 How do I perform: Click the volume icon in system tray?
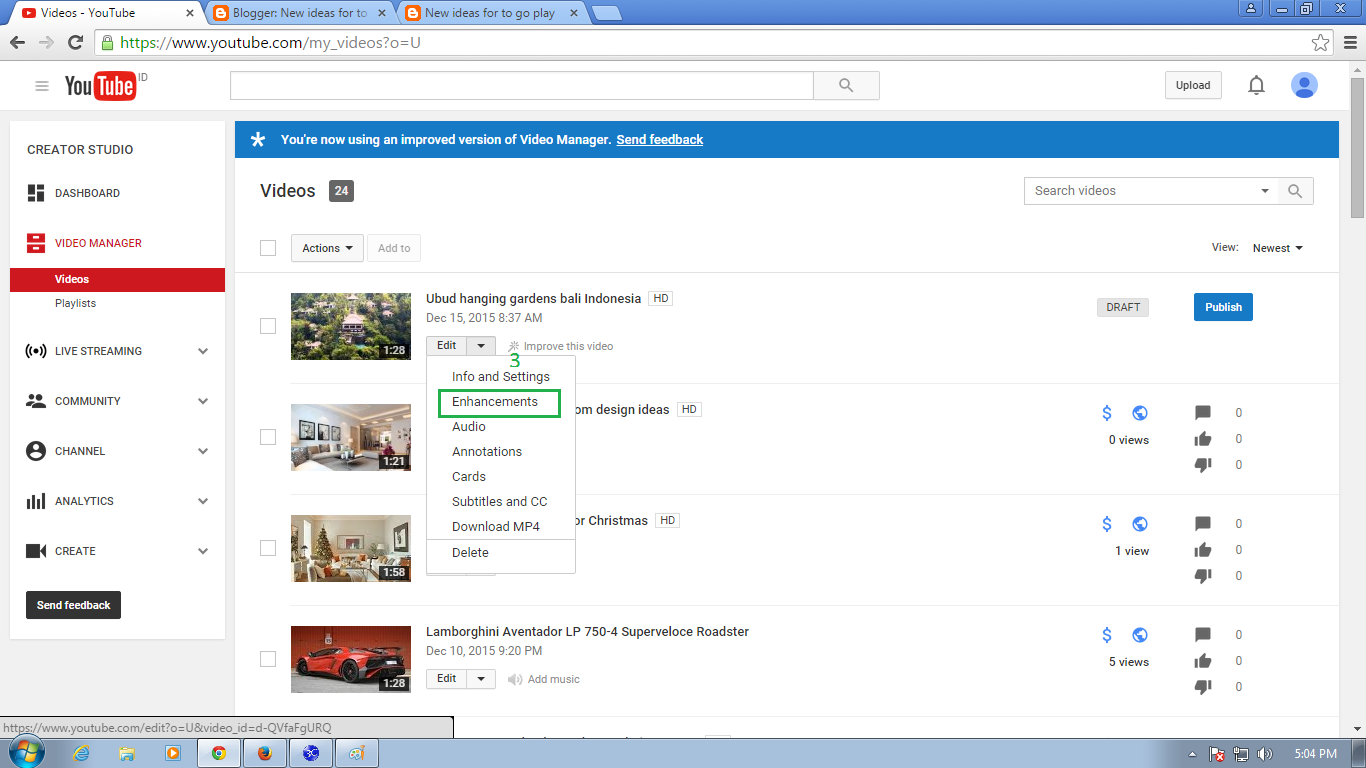click(1265, 754)
